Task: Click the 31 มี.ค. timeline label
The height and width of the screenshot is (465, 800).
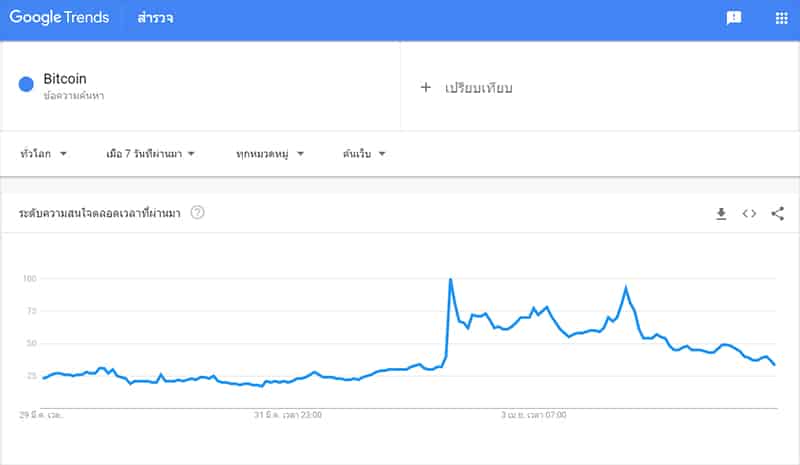Action: [x=288, y=415]
